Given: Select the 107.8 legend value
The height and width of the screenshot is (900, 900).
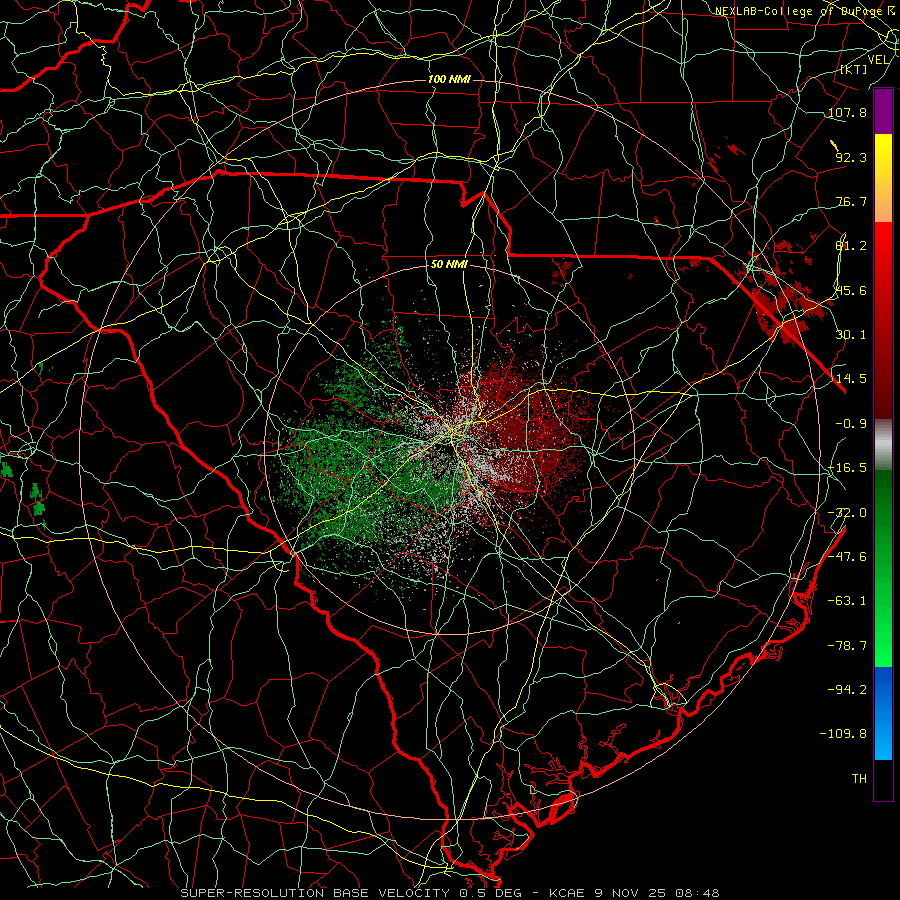Looking at the screenshot, I should click(847, 113).
